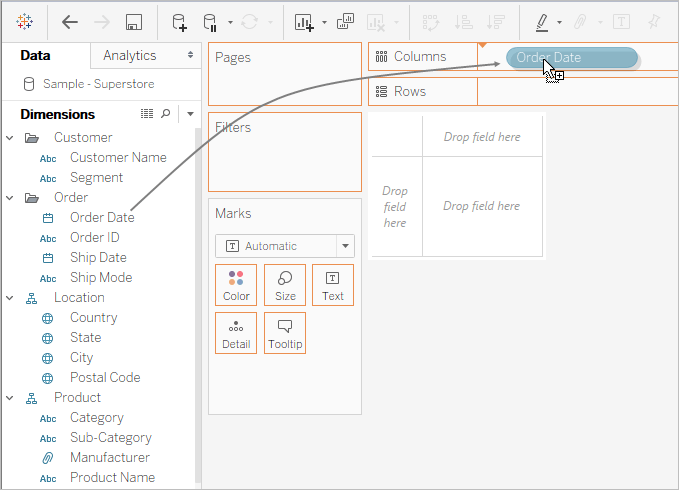This screenshot has width=679, height=490.
Task: Click the Color button on Marks card
Action: (236, 284)
